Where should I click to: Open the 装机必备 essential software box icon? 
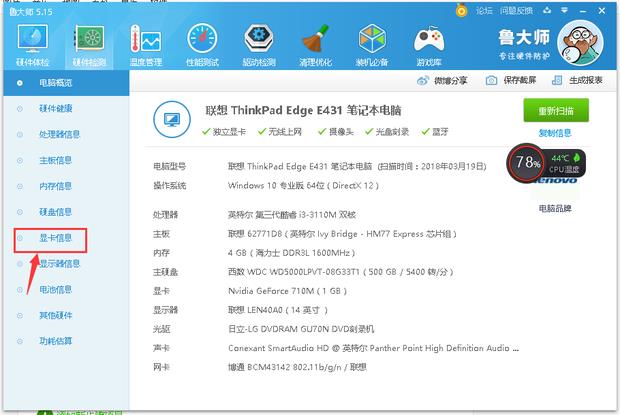coord(372,42)
